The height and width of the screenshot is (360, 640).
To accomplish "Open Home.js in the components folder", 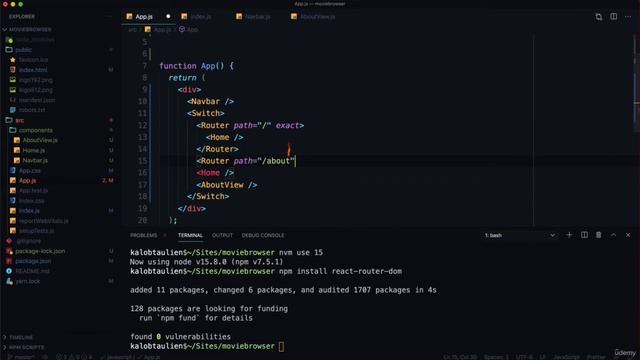I will tap(33, 151).
